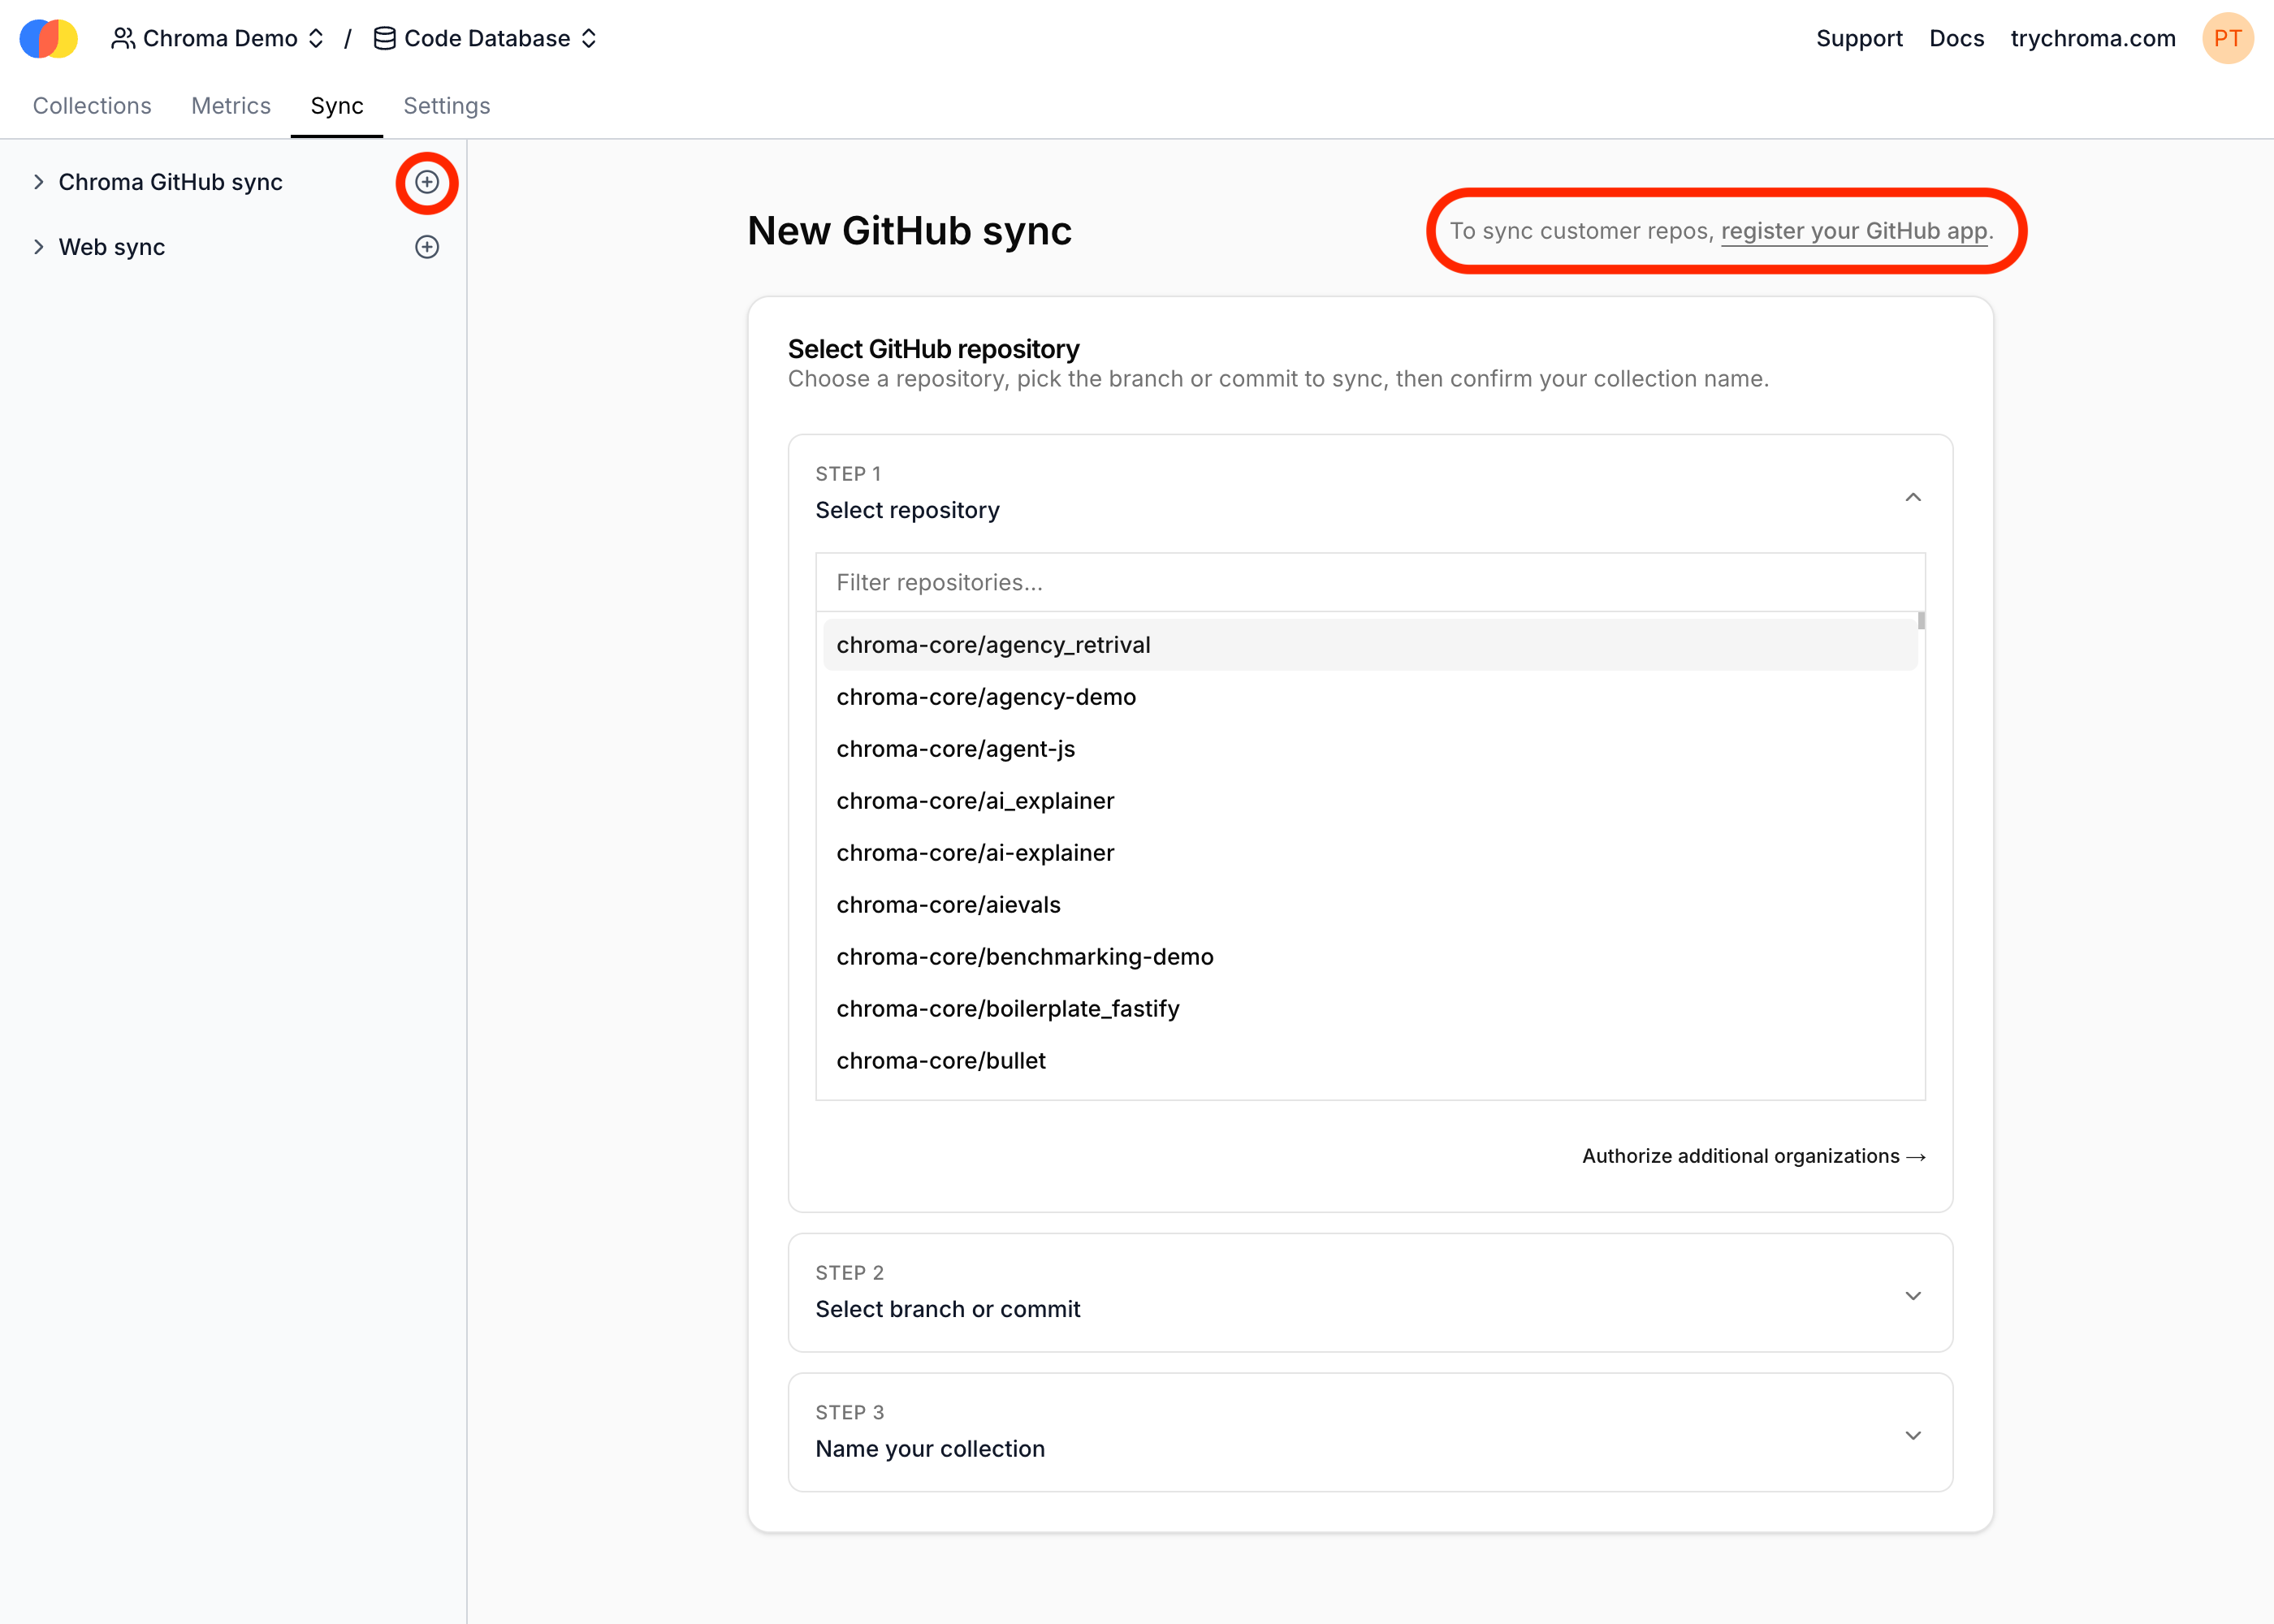Switch to the Collections tab
The image size is (2274, 1624).
[92, 106]
